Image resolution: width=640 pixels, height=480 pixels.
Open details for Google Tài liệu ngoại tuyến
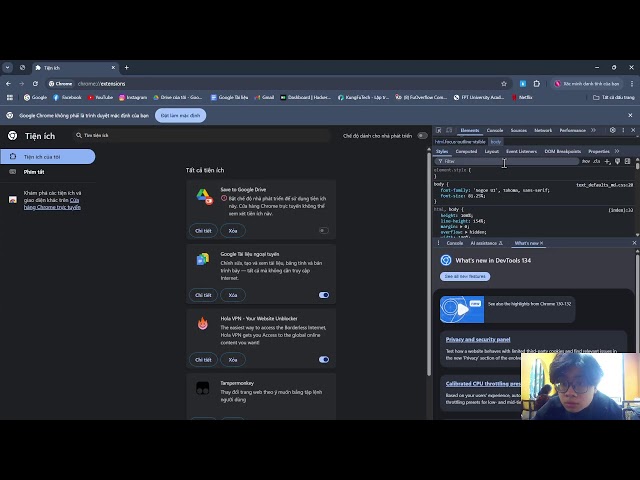pos(203,295)
